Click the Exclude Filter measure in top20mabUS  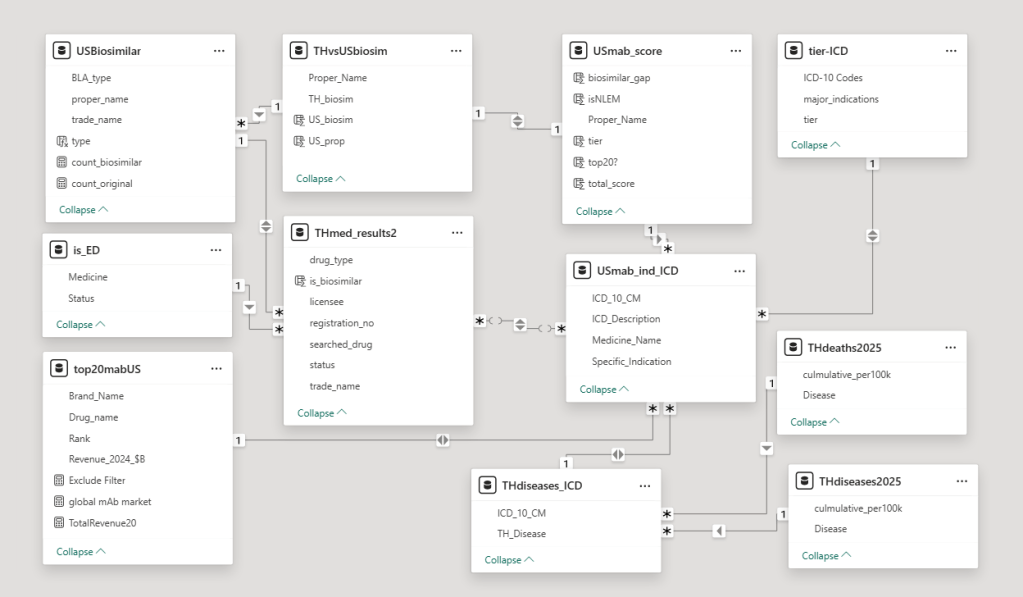pos(97,480)
